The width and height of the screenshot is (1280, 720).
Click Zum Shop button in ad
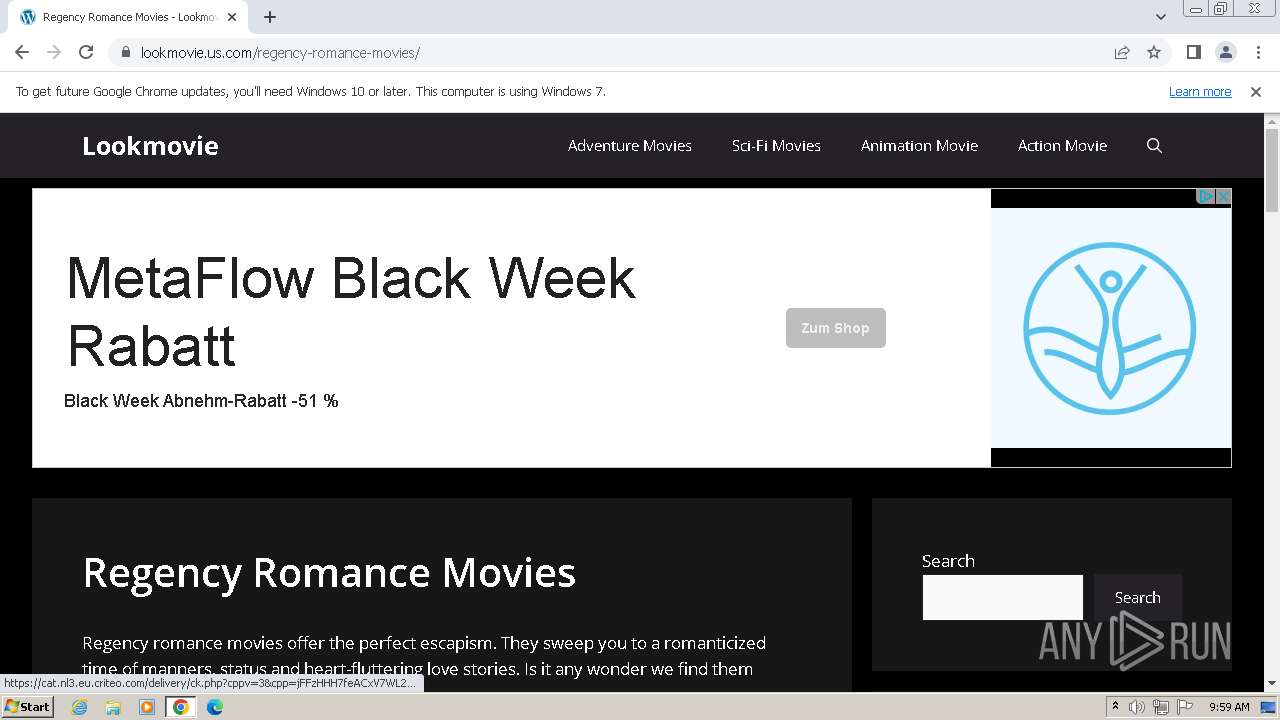coord(836,328)
